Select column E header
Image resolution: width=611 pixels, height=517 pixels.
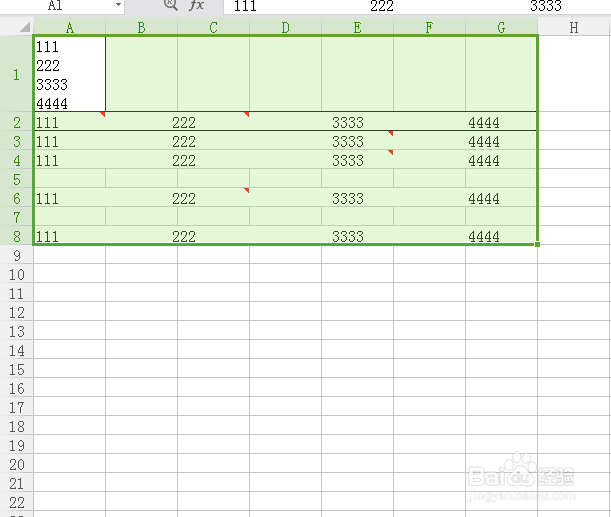358,27
